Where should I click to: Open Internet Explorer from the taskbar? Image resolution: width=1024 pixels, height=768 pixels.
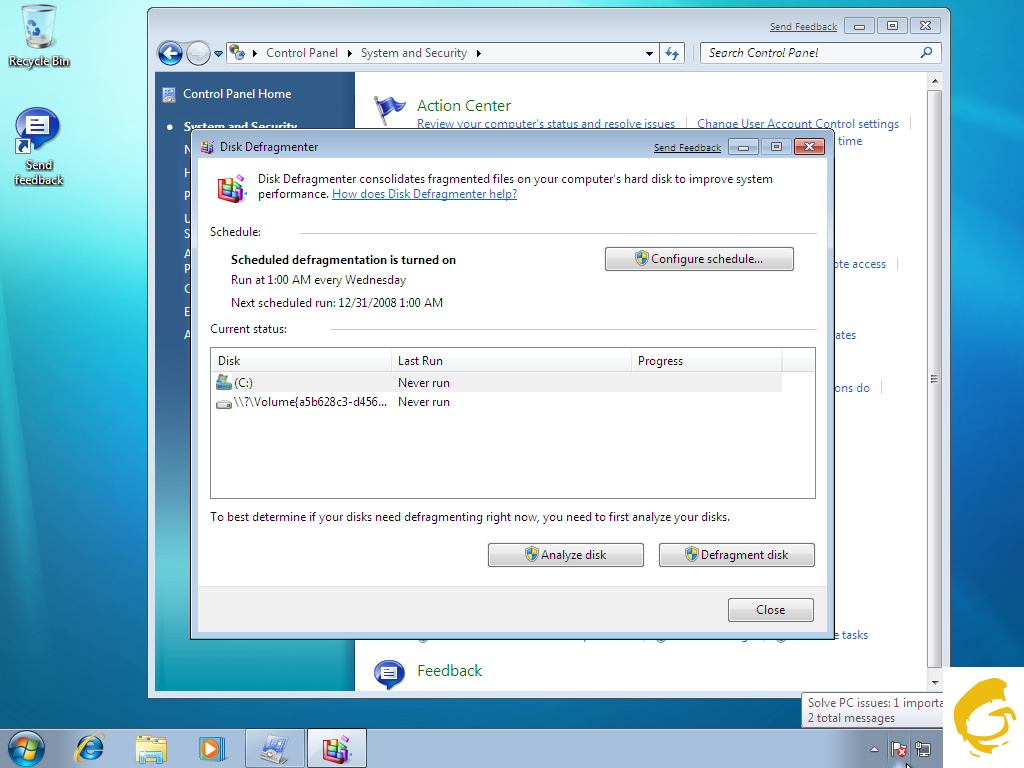(x=90, y=747)
